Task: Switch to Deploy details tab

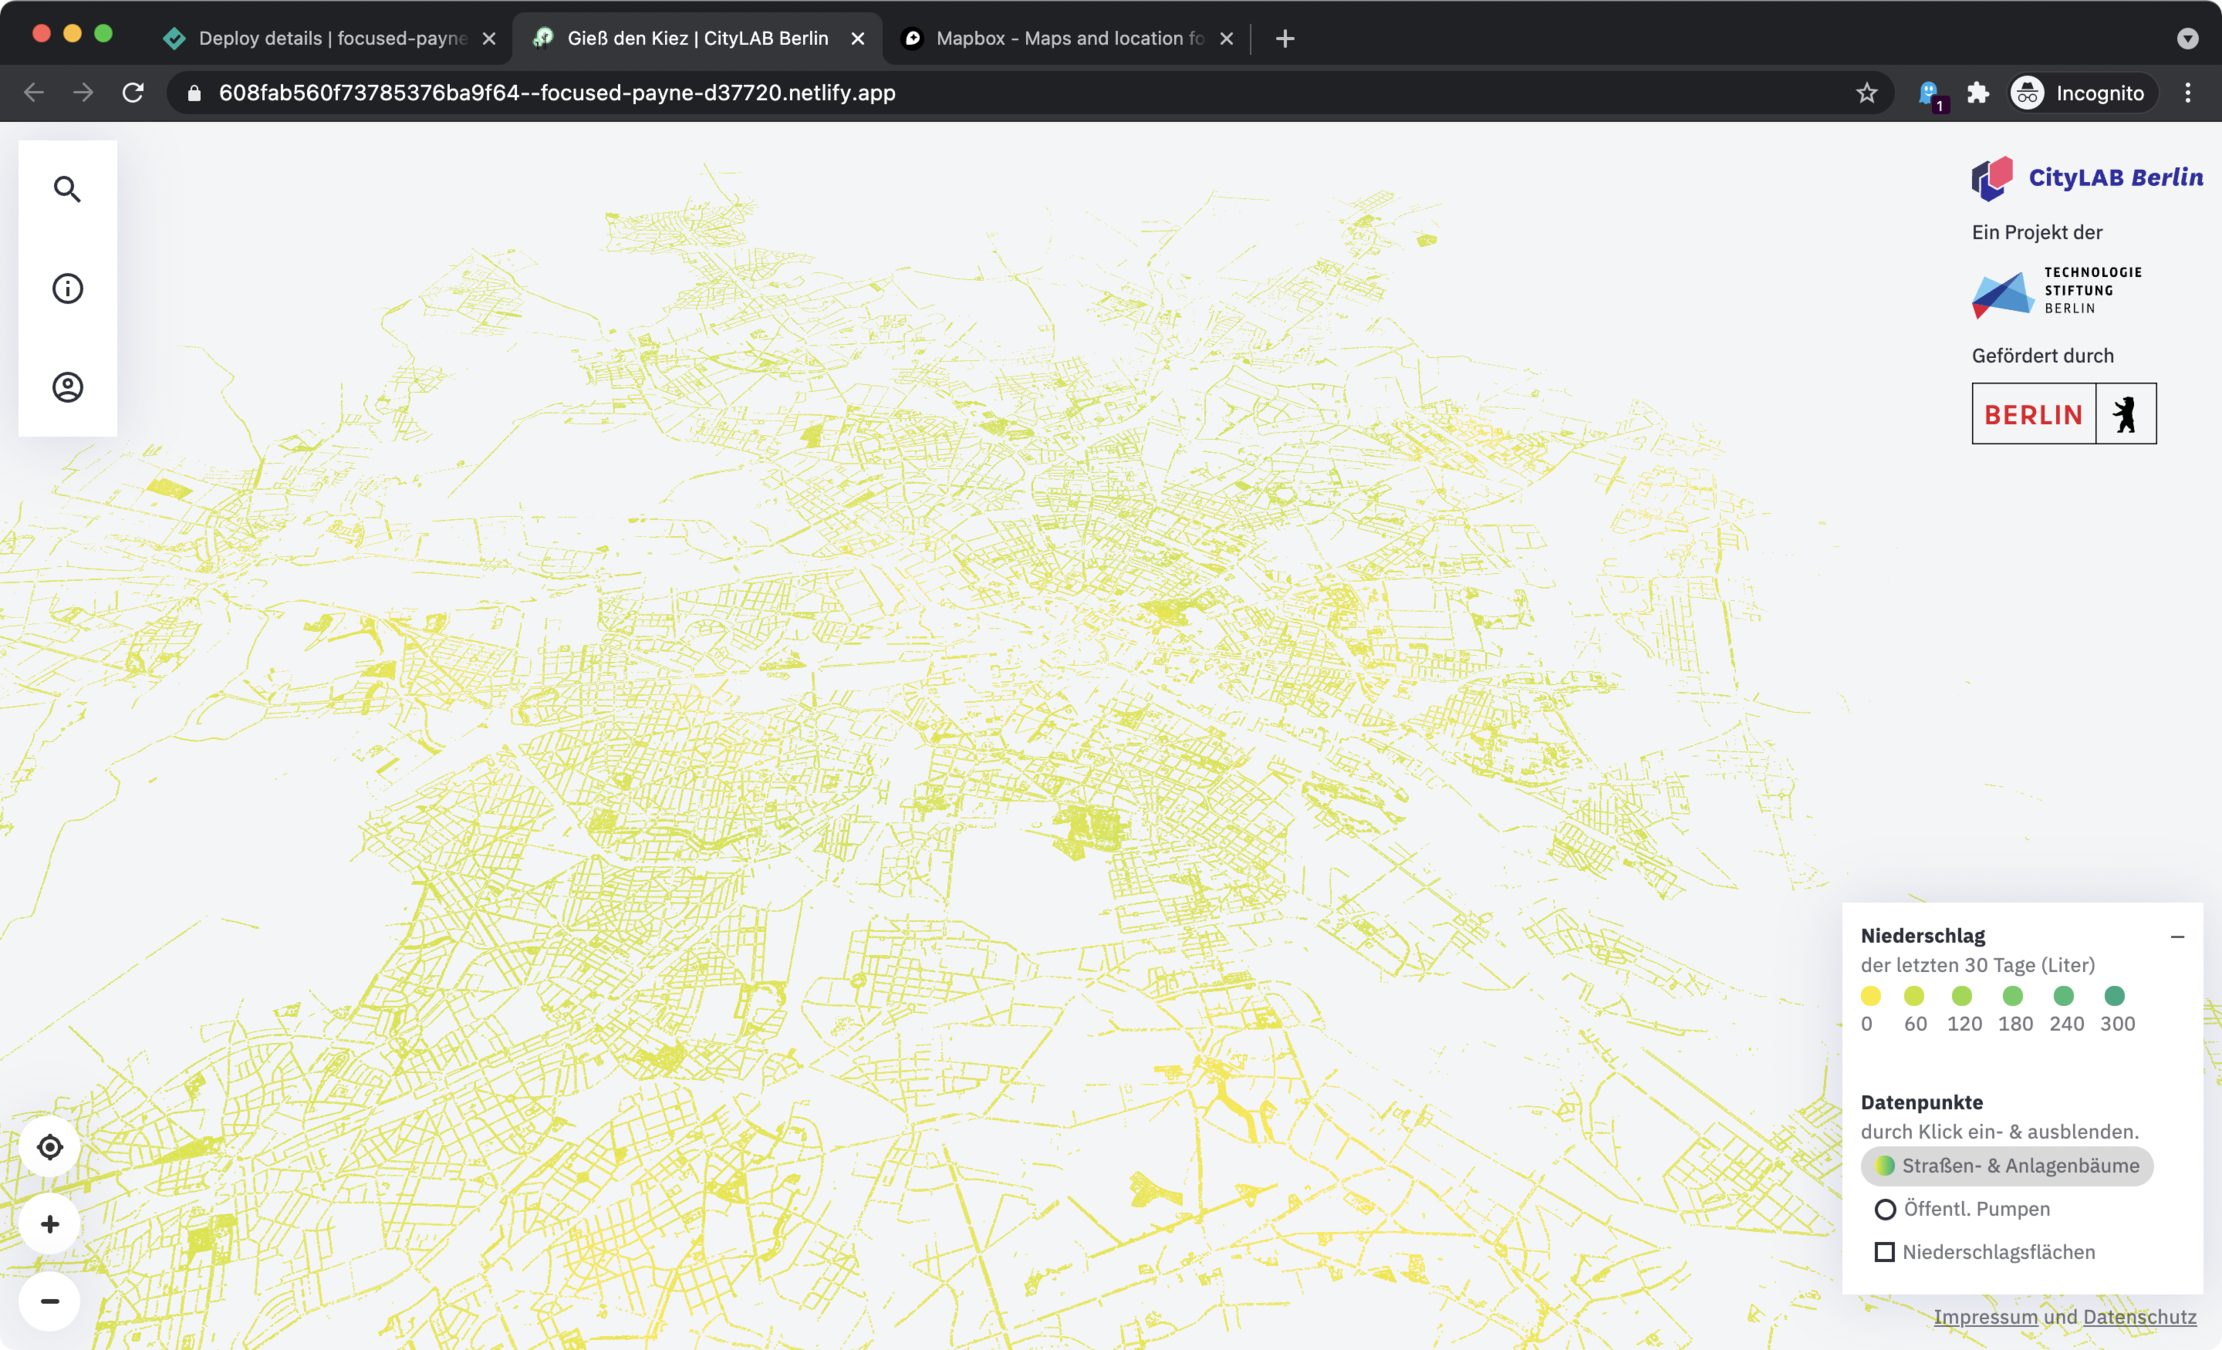Action: (x=331, y=38)
